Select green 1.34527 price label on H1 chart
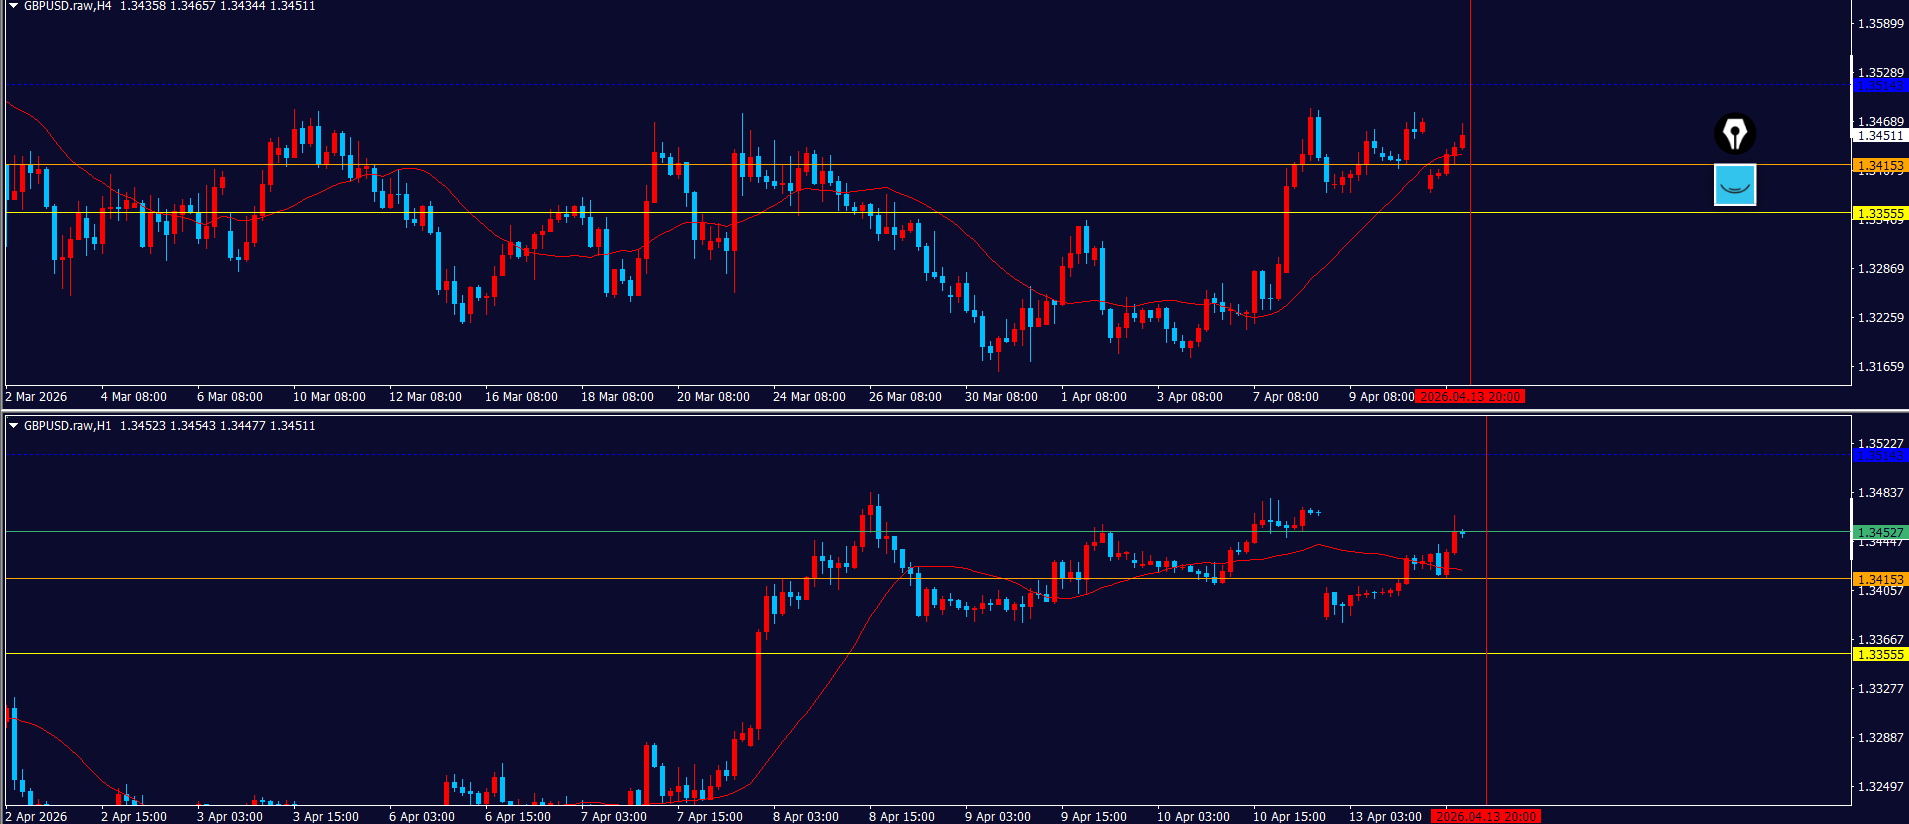 [1880, 532]
